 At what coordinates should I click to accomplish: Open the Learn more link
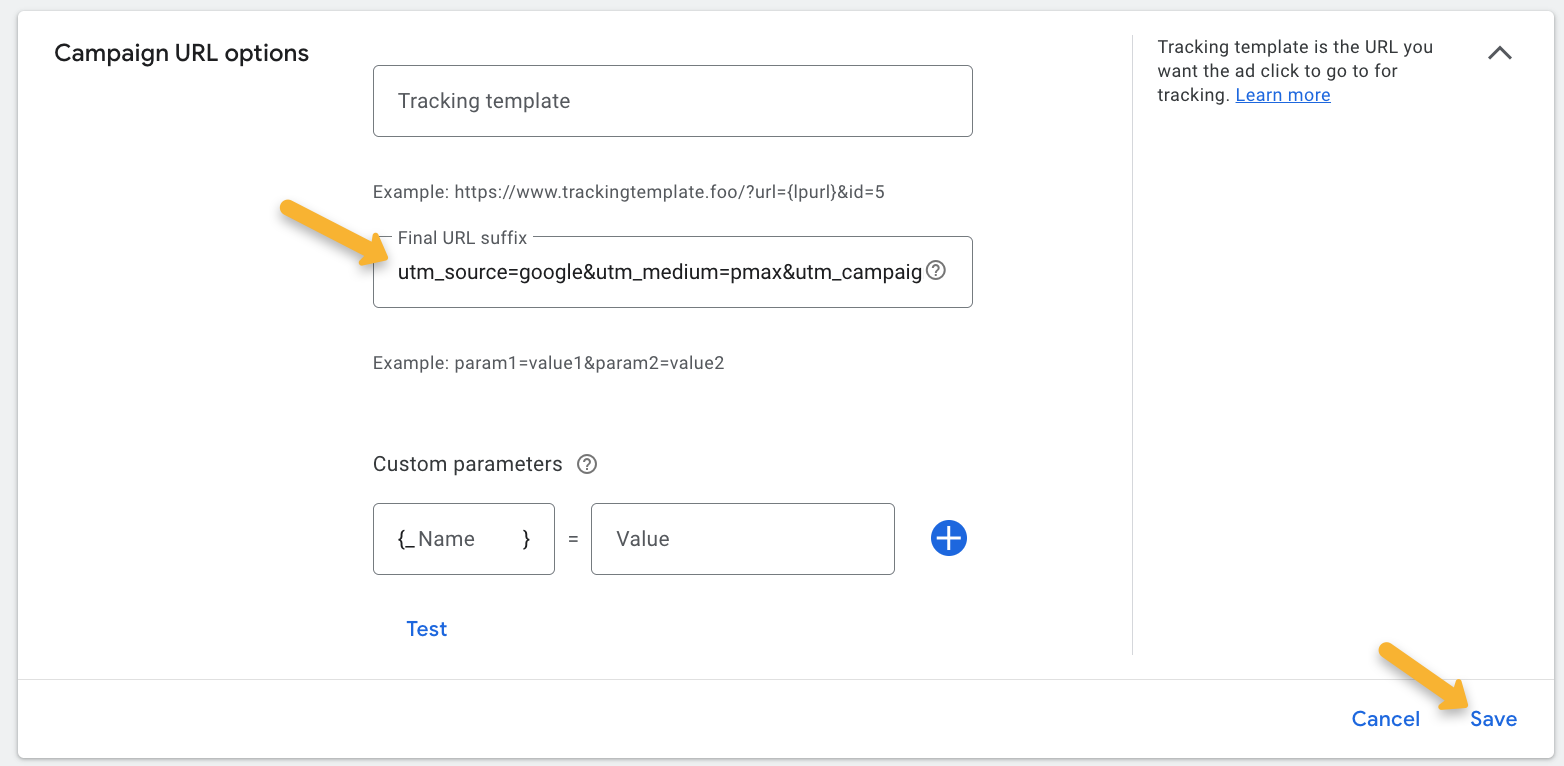(x=1282, y=95)
